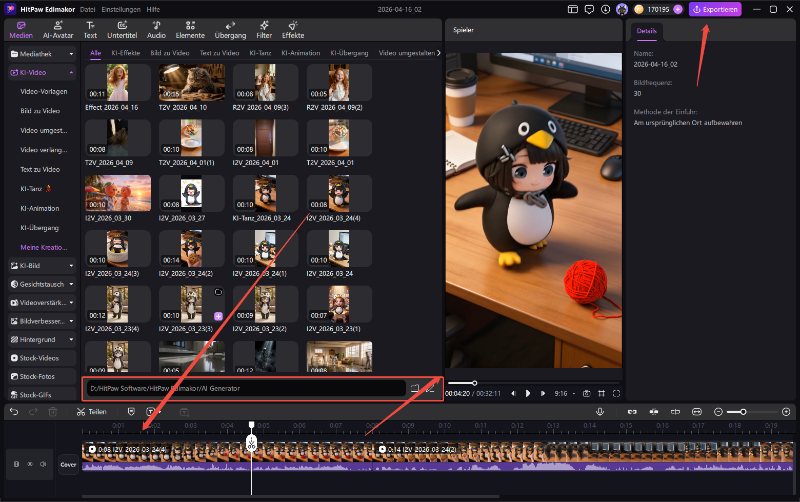Switch to the AI-Avatar tab
This screenshot has width=800, height=502.
[58, 30]
